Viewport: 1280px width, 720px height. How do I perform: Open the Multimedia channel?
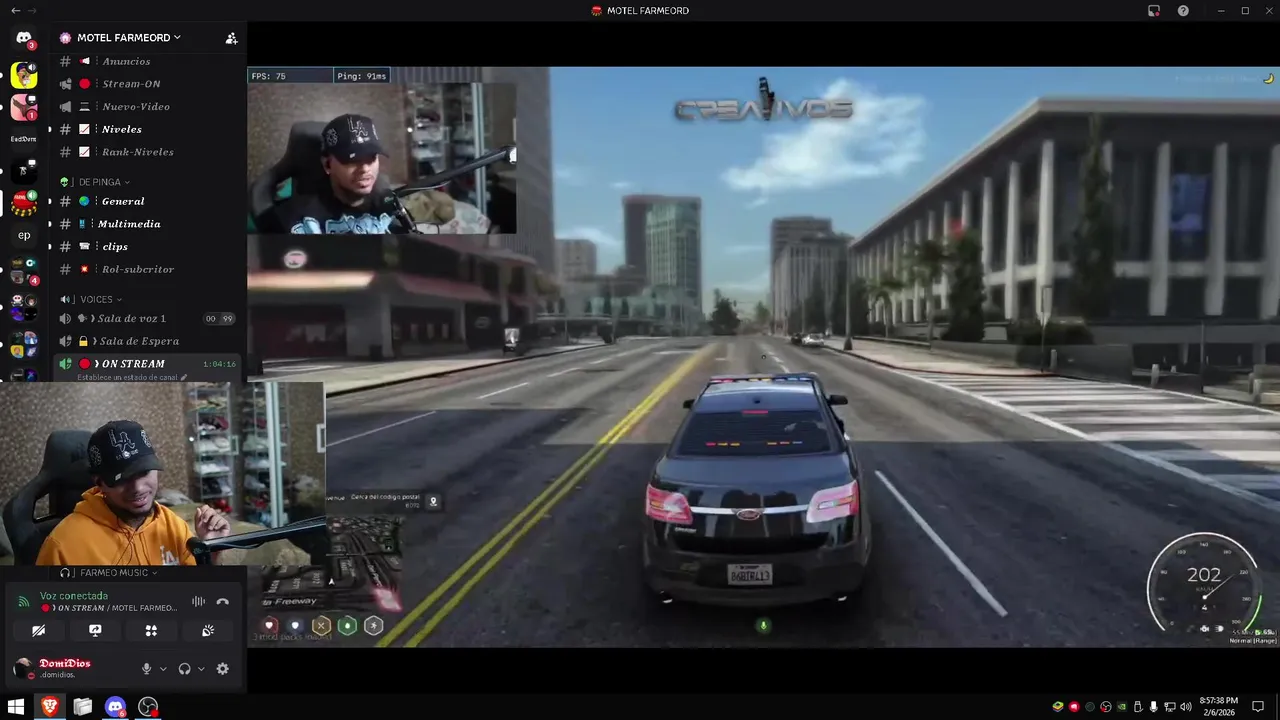coord(149,224)
